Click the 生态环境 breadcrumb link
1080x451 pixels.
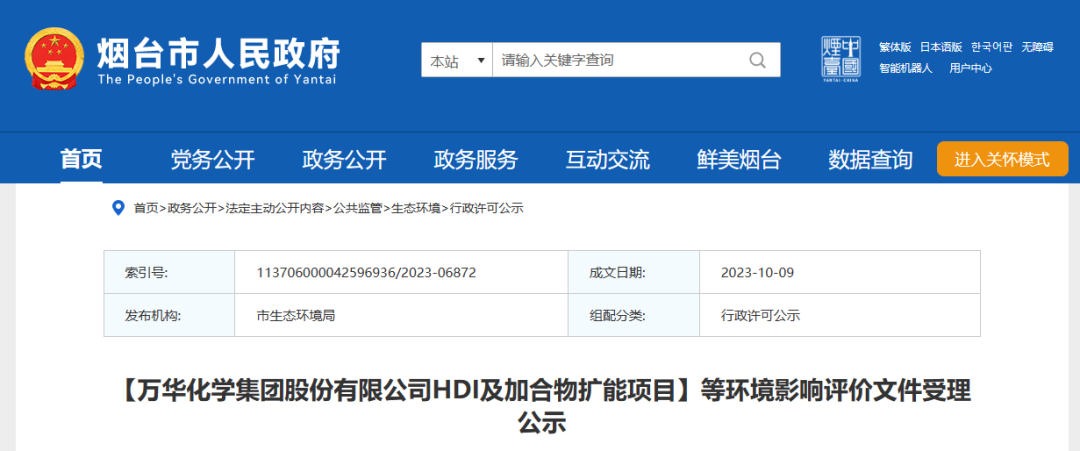tap(415, 208)
